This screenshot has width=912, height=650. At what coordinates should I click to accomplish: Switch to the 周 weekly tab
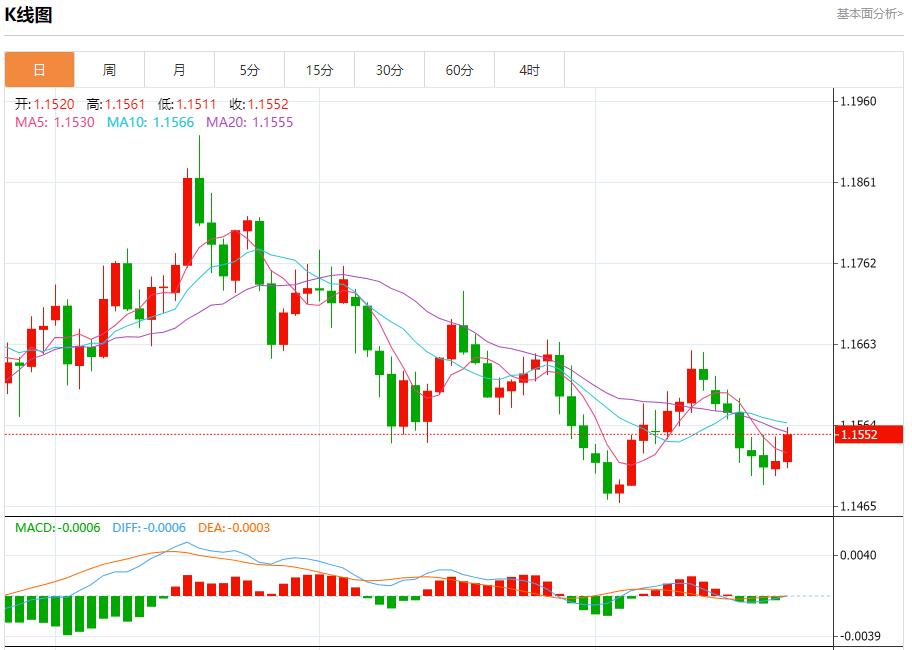point(109,70)
